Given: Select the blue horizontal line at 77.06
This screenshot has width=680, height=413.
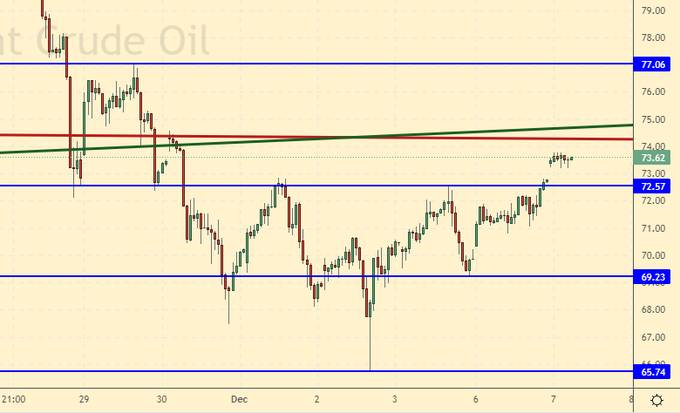Looking at the screenshot, I should pyautogui.click(x=300, y=63).
